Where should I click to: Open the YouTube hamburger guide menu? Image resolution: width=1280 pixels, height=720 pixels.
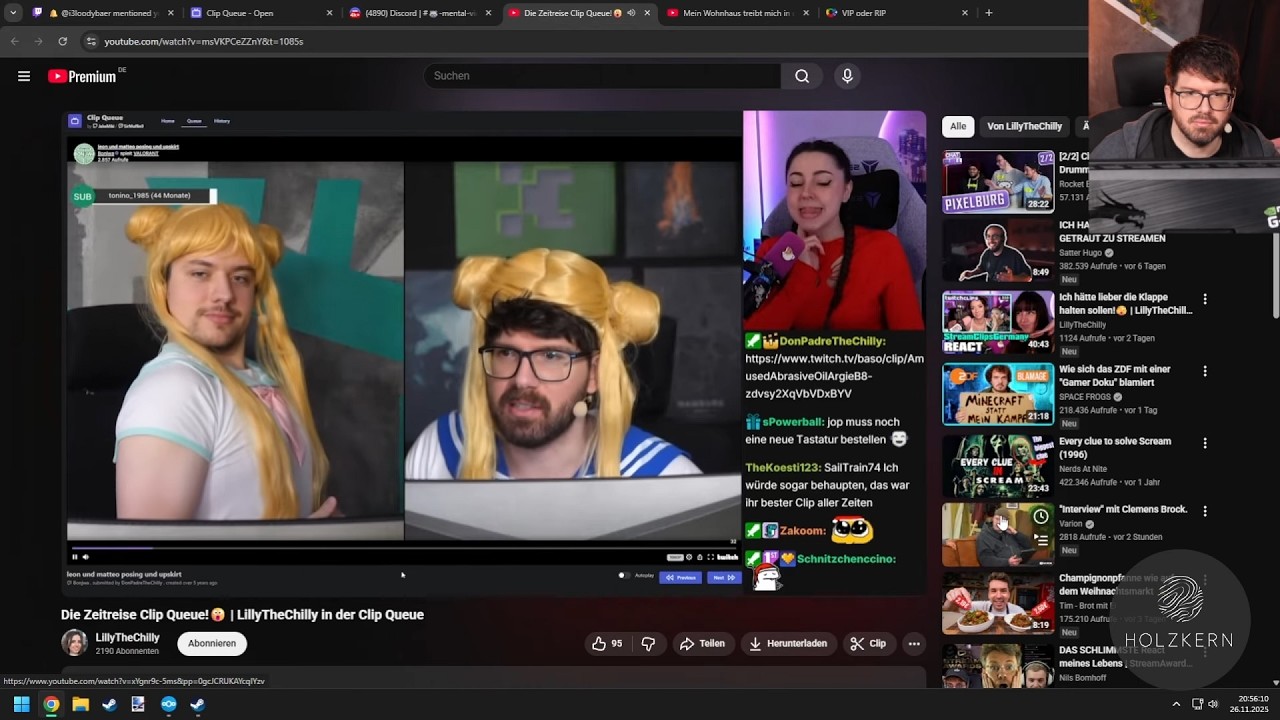click(x=24, y=76)
